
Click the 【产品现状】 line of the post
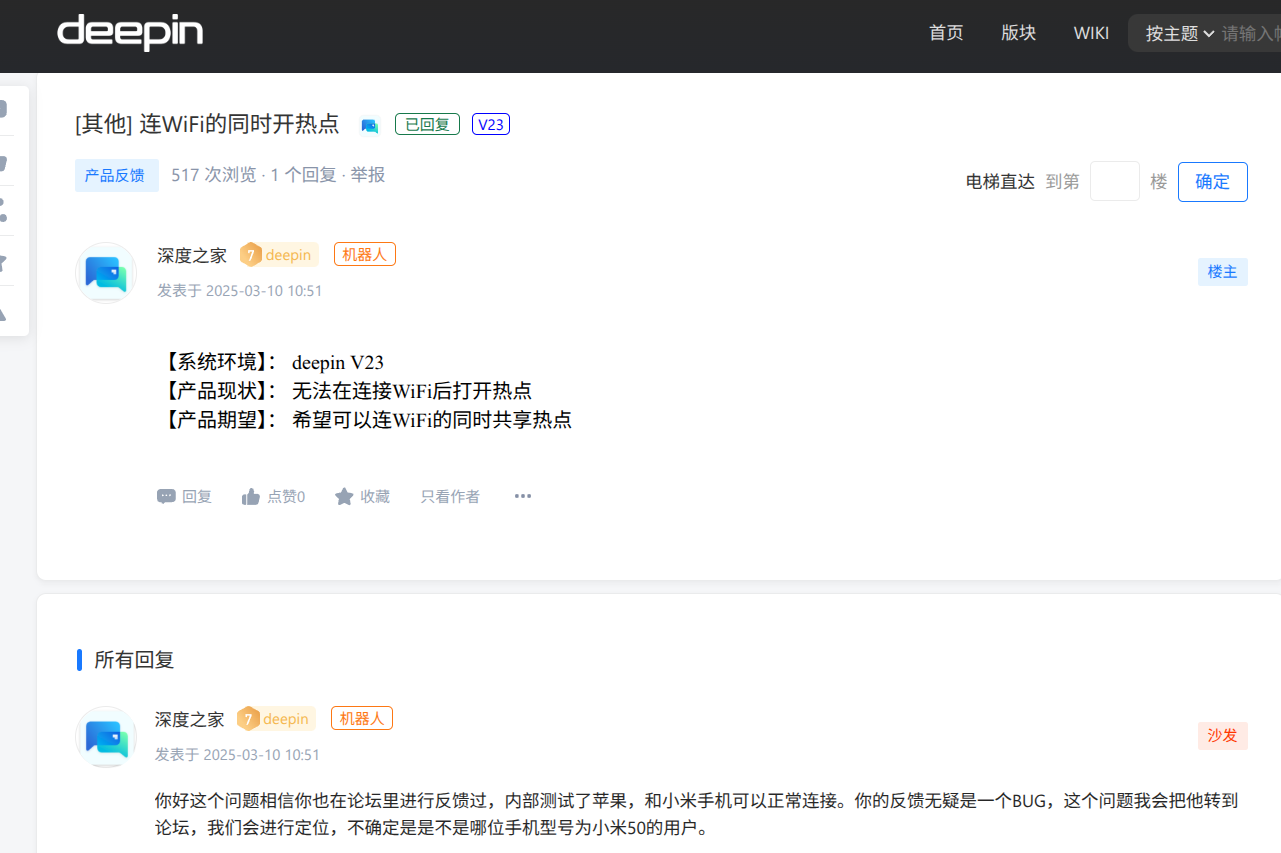[345, 391]
